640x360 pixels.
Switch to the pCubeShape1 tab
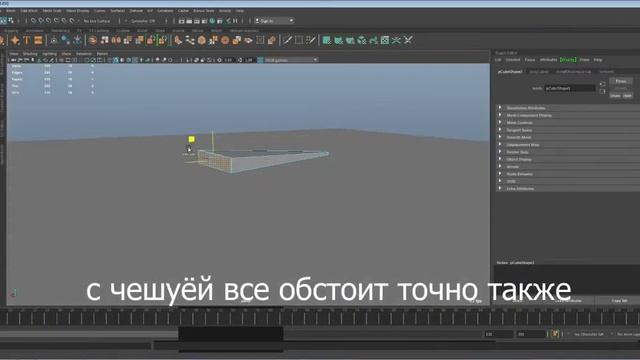point(510,72)
